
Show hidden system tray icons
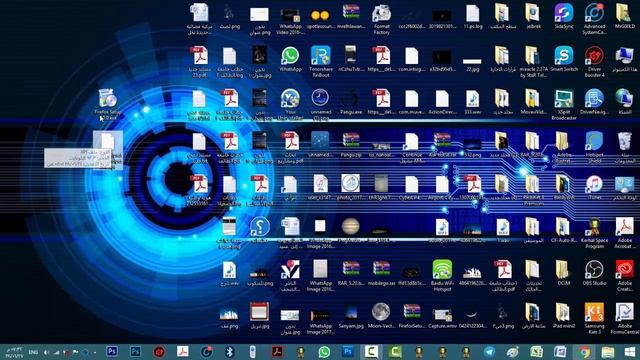click(x=94, y=352)
